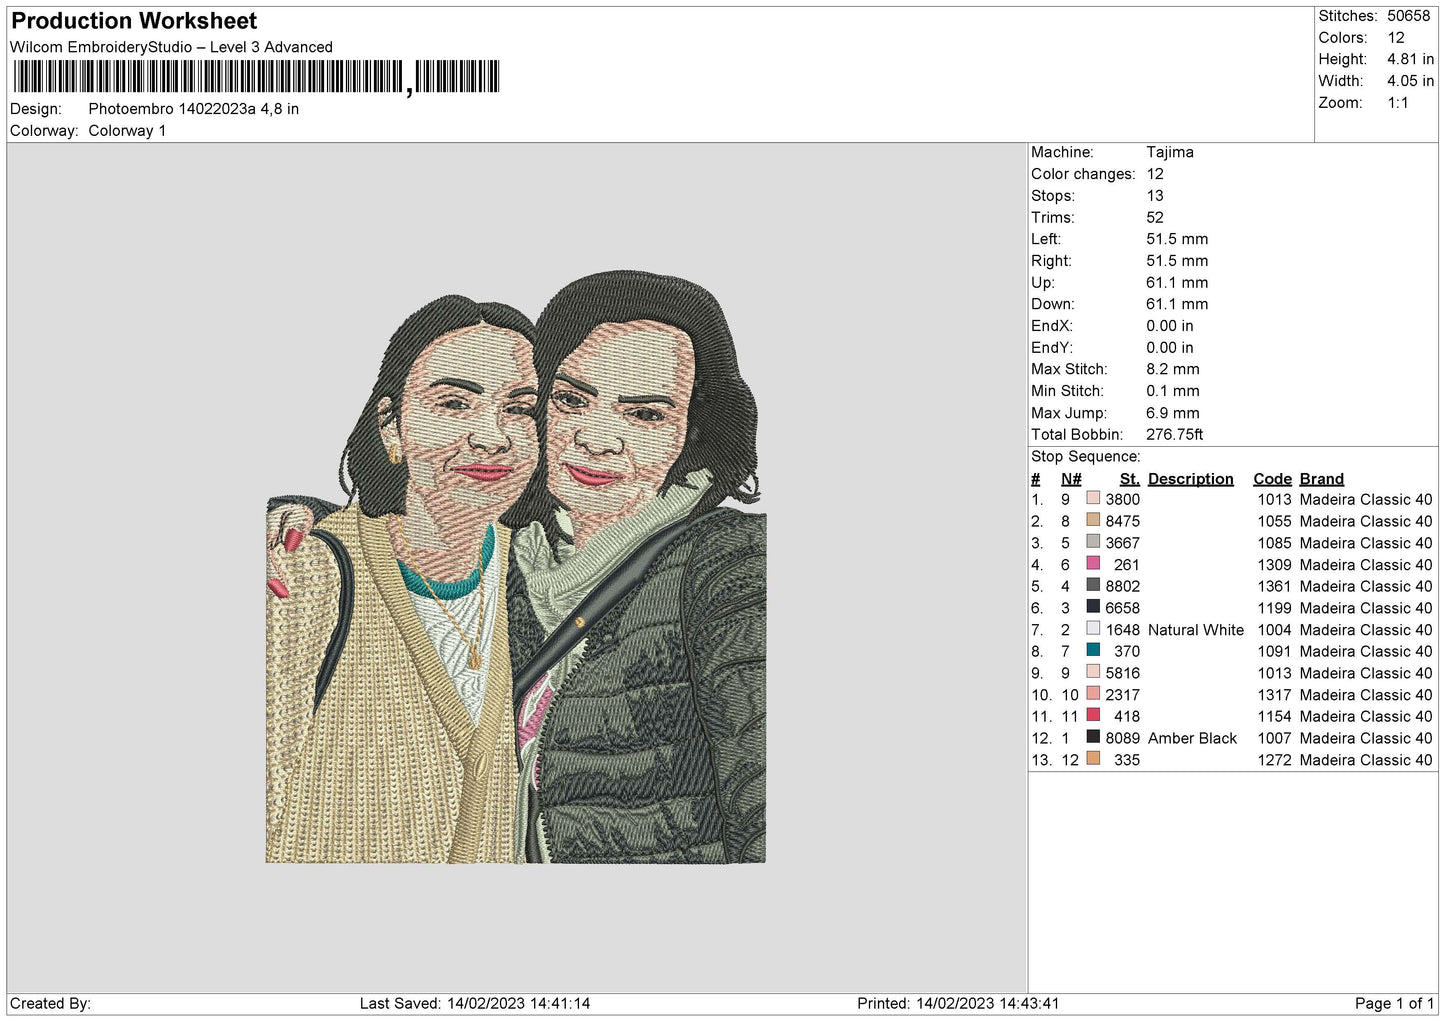Click the Right value '51.5 mm'
The image size is (1445, 1021).
pyautogui.click(x=1177, y=261)
